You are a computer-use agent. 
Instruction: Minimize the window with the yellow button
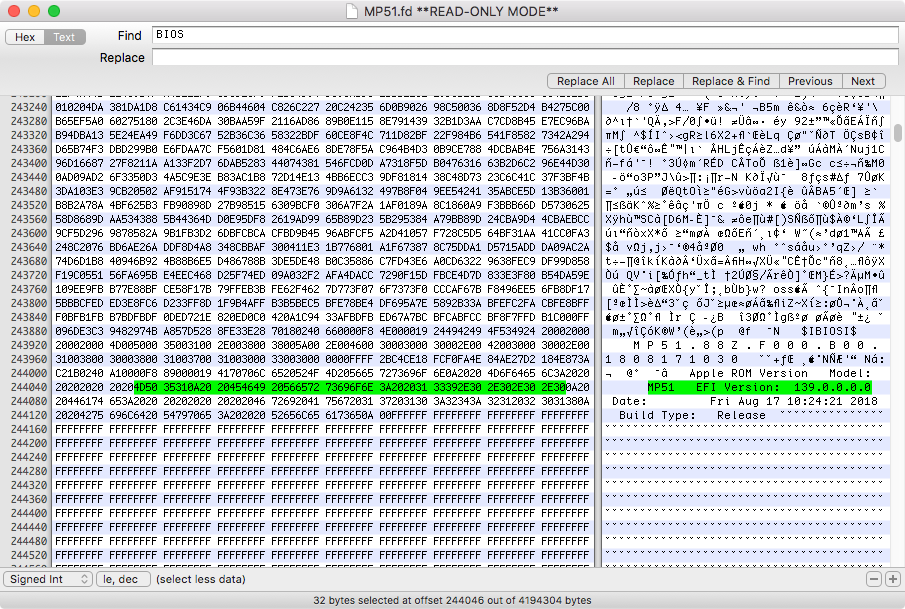click(x=33, y=11)
